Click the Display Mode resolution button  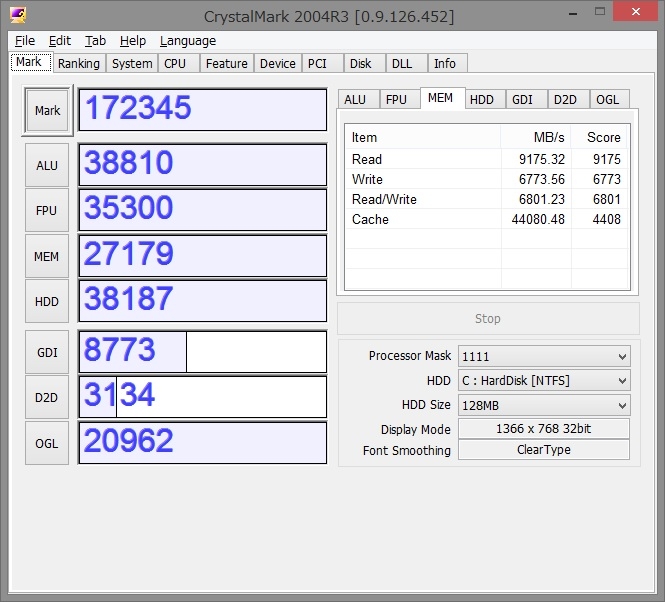point(543,429)
